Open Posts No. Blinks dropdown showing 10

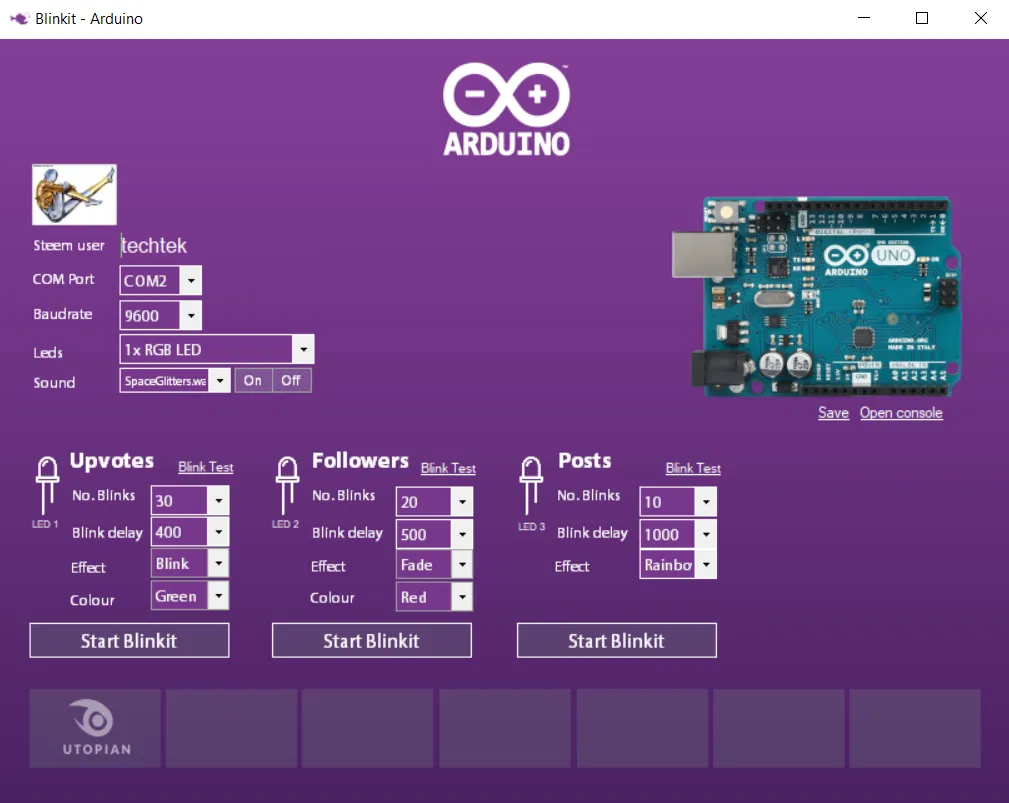pos(678,502)
